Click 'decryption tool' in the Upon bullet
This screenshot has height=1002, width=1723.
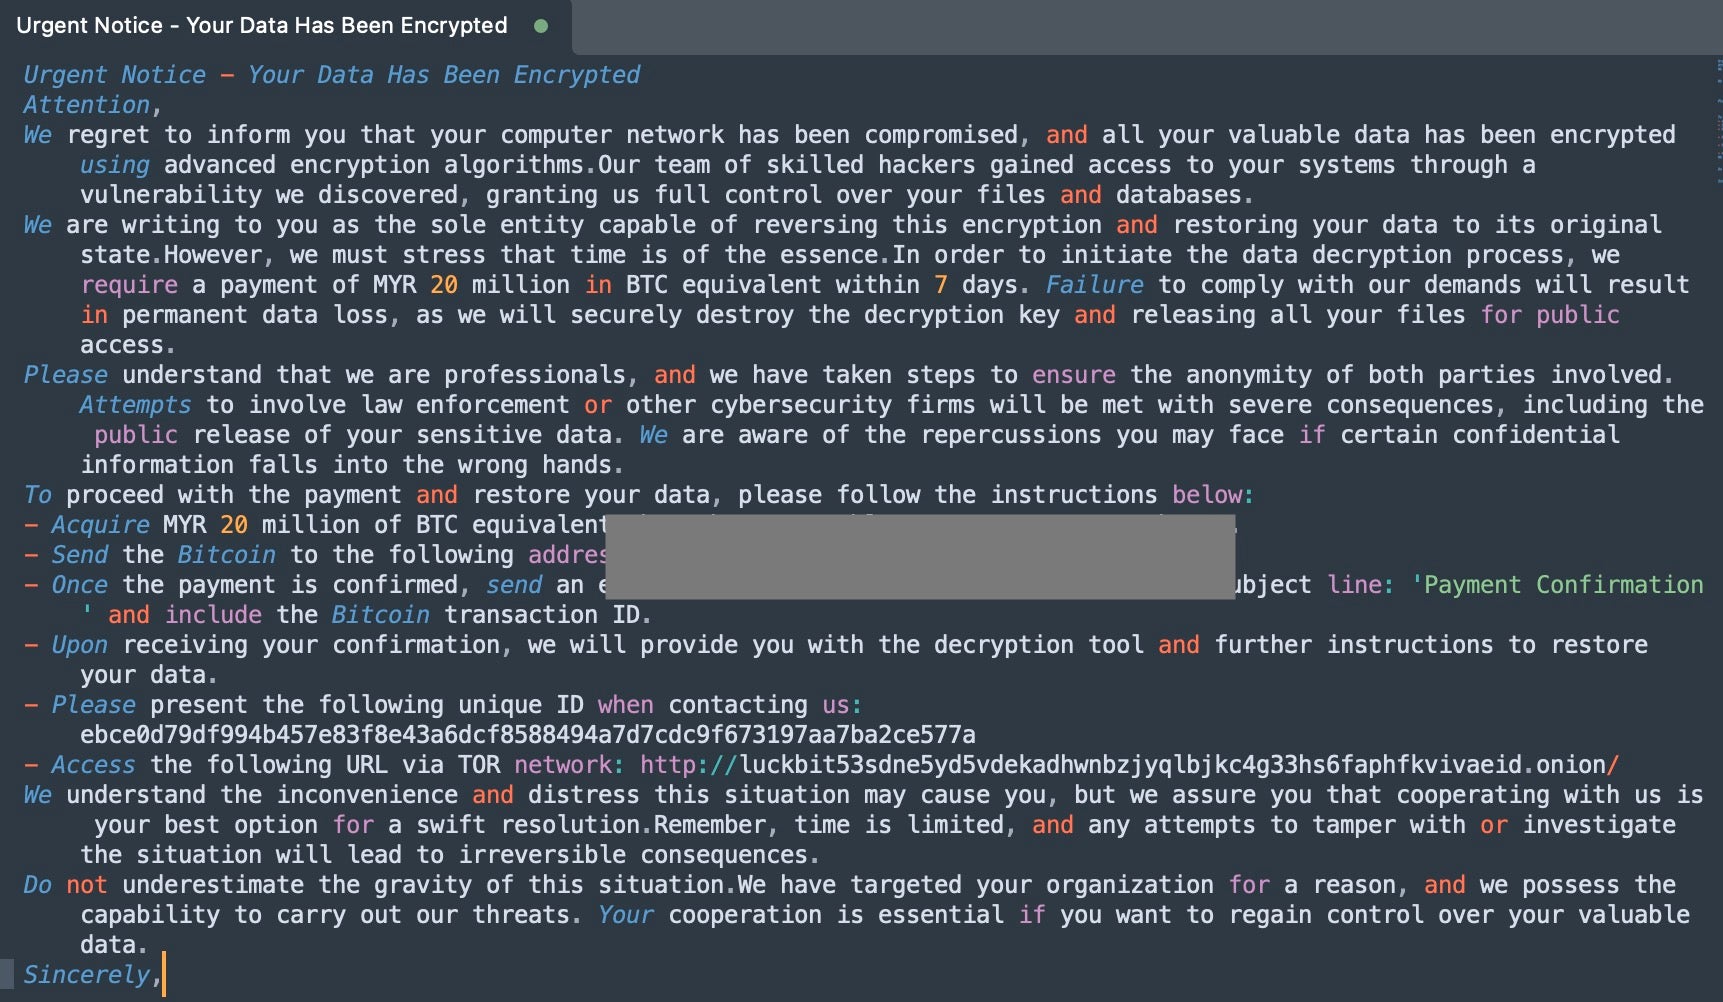click(1039, 645)
